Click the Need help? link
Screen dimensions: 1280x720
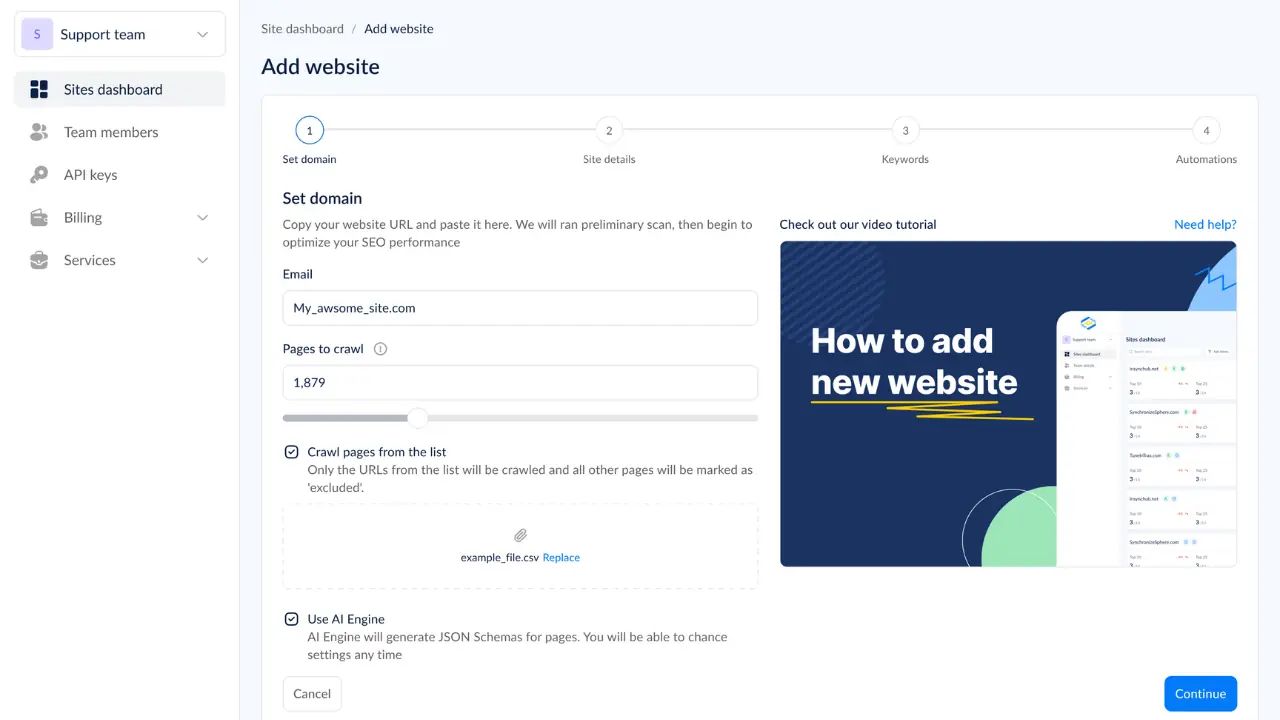click(x=1204, y=225)
